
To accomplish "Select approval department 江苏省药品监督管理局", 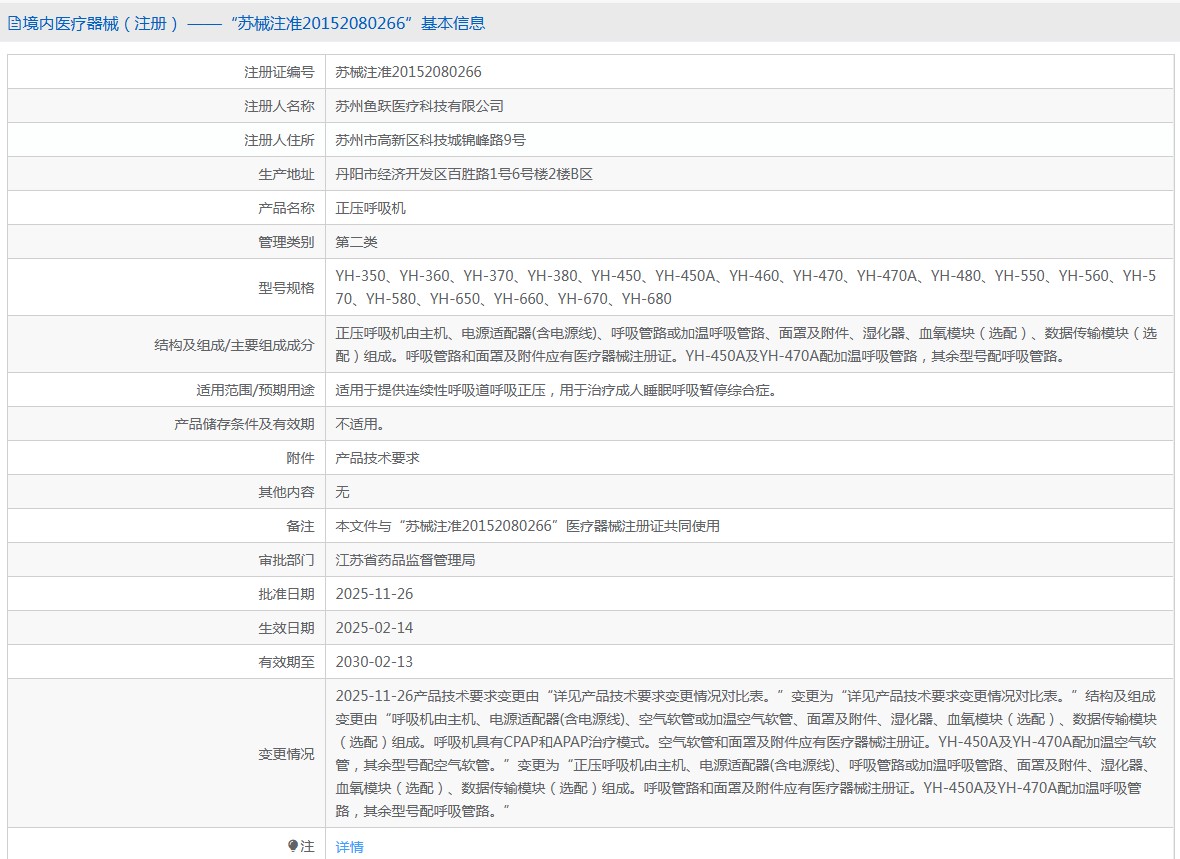I will [405, 560].
